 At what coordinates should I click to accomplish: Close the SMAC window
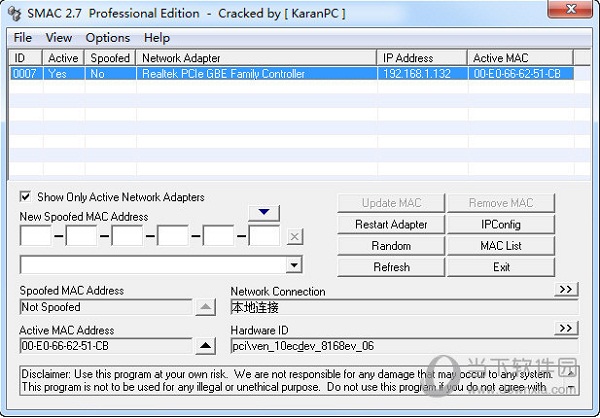[571, 9]
